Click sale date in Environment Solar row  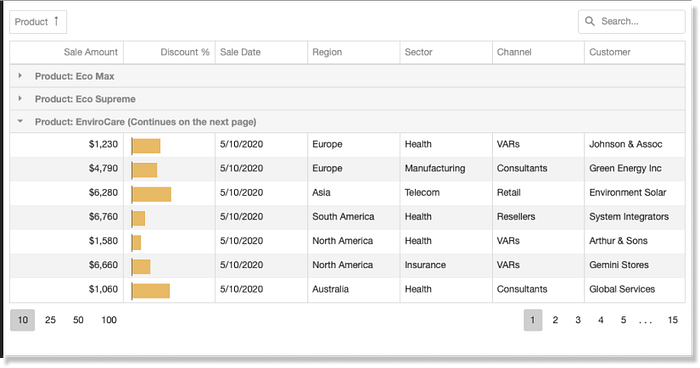tap(261, 192)
